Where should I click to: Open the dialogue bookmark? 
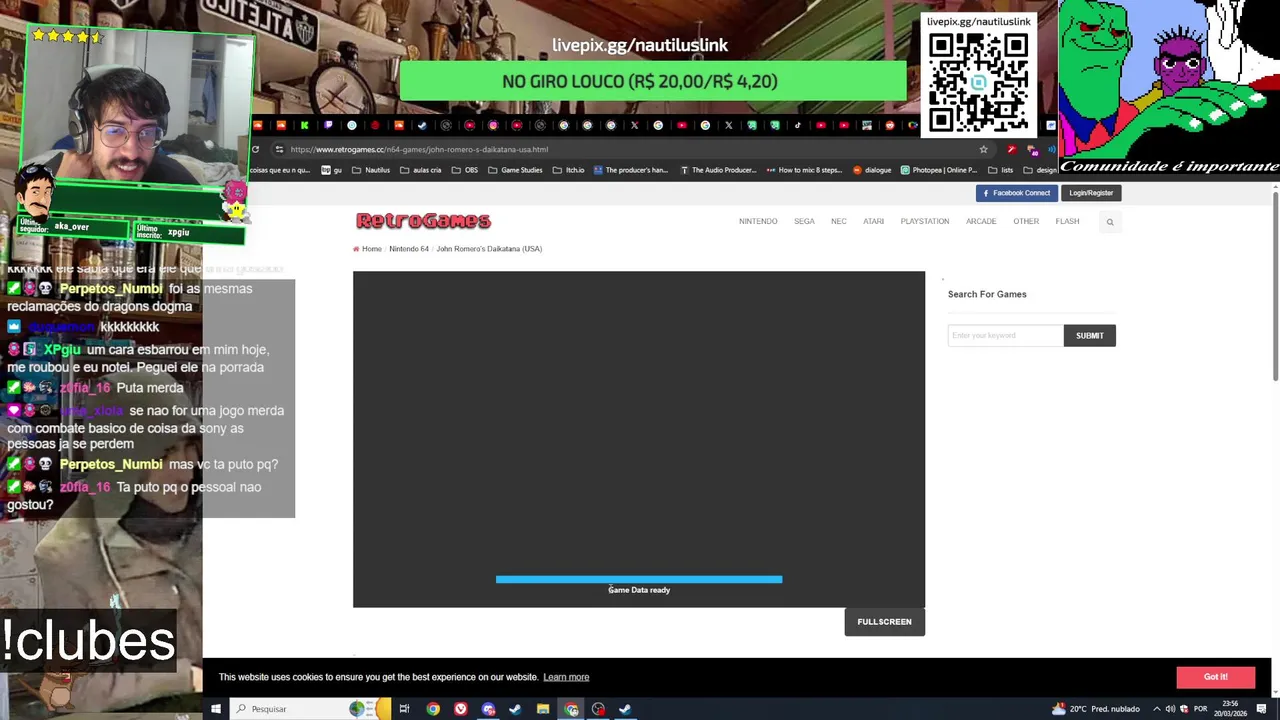[871, 170]
